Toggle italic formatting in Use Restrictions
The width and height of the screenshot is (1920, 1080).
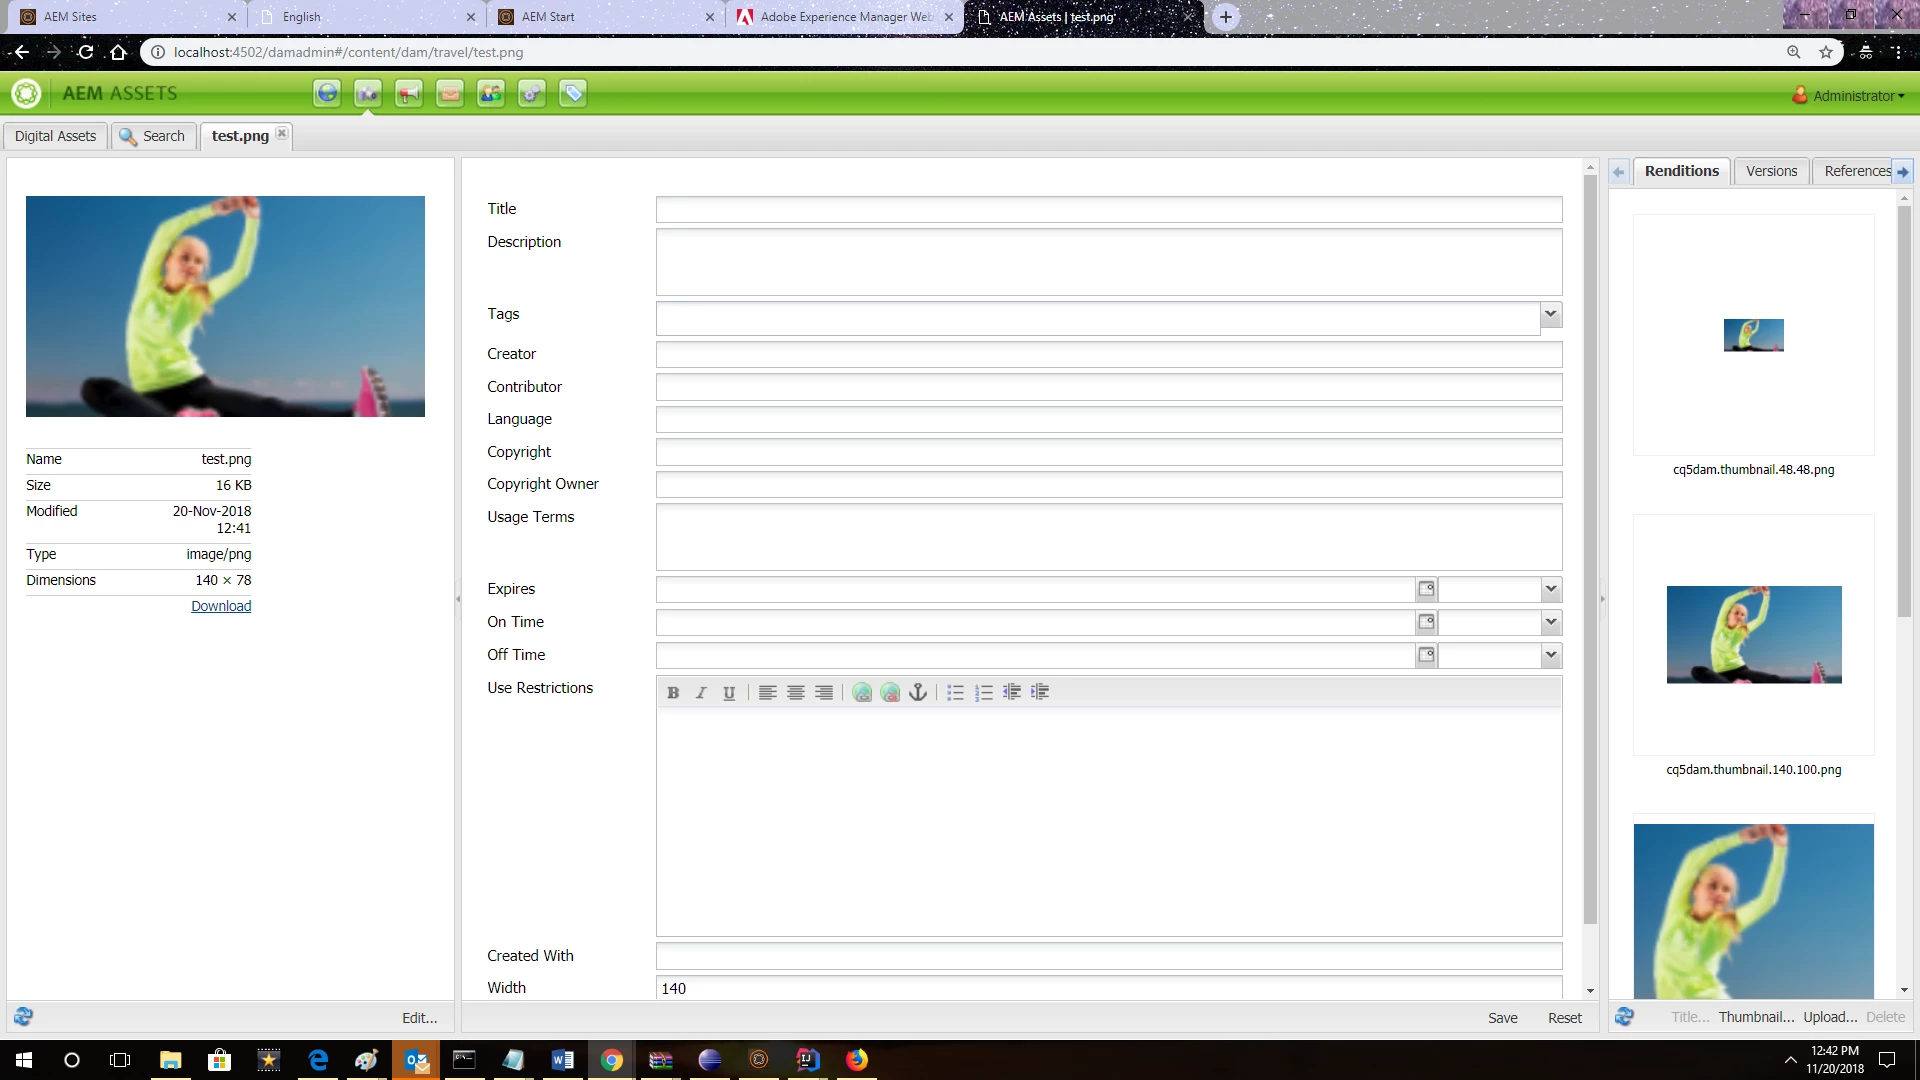click(701, 692)
